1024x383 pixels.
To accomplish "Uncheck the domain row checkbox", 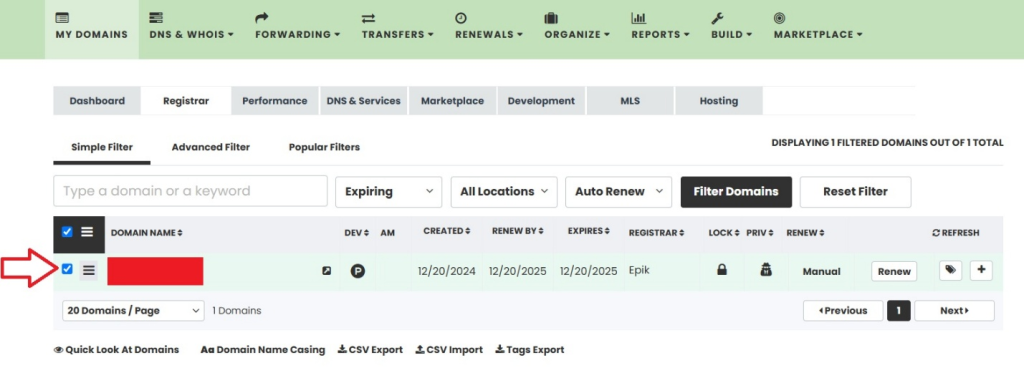I will (x=67, y=269).
